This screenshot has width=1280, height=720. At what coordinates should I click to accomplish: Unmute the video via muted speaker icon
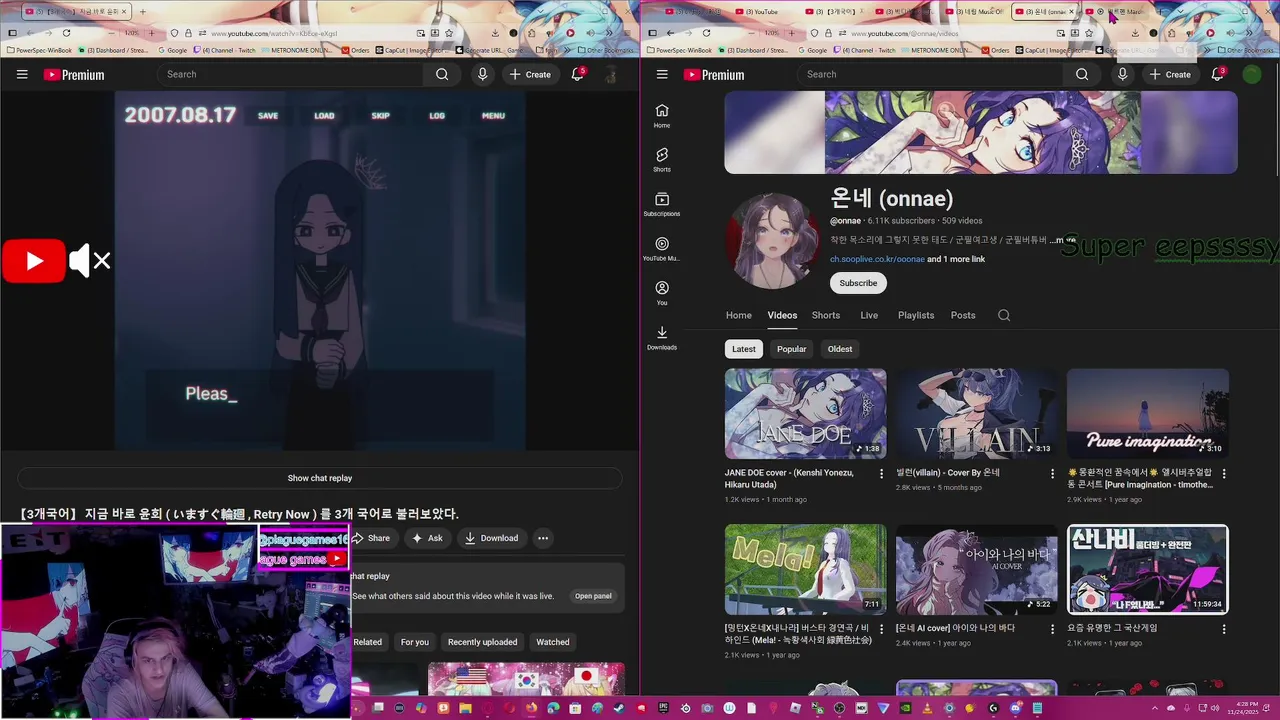click(x=90, y=261)
